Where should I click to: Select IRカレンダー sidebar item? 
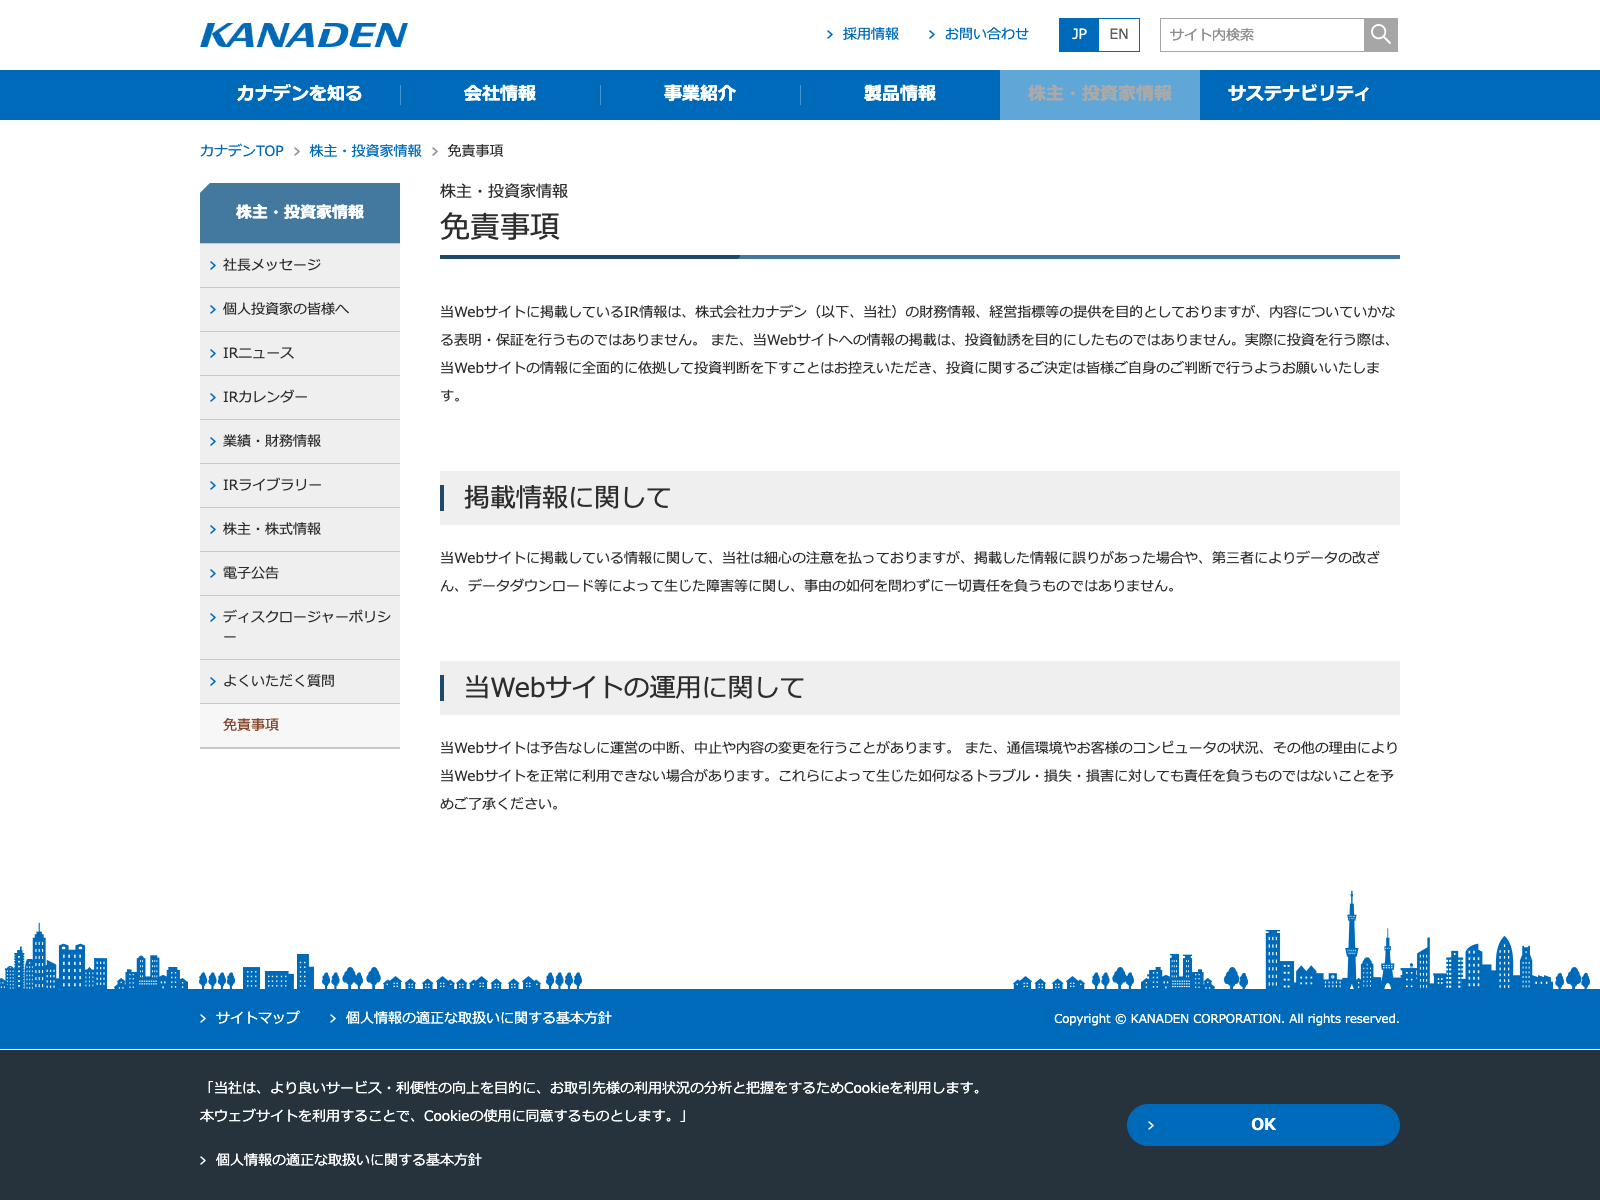pos(265,397)
